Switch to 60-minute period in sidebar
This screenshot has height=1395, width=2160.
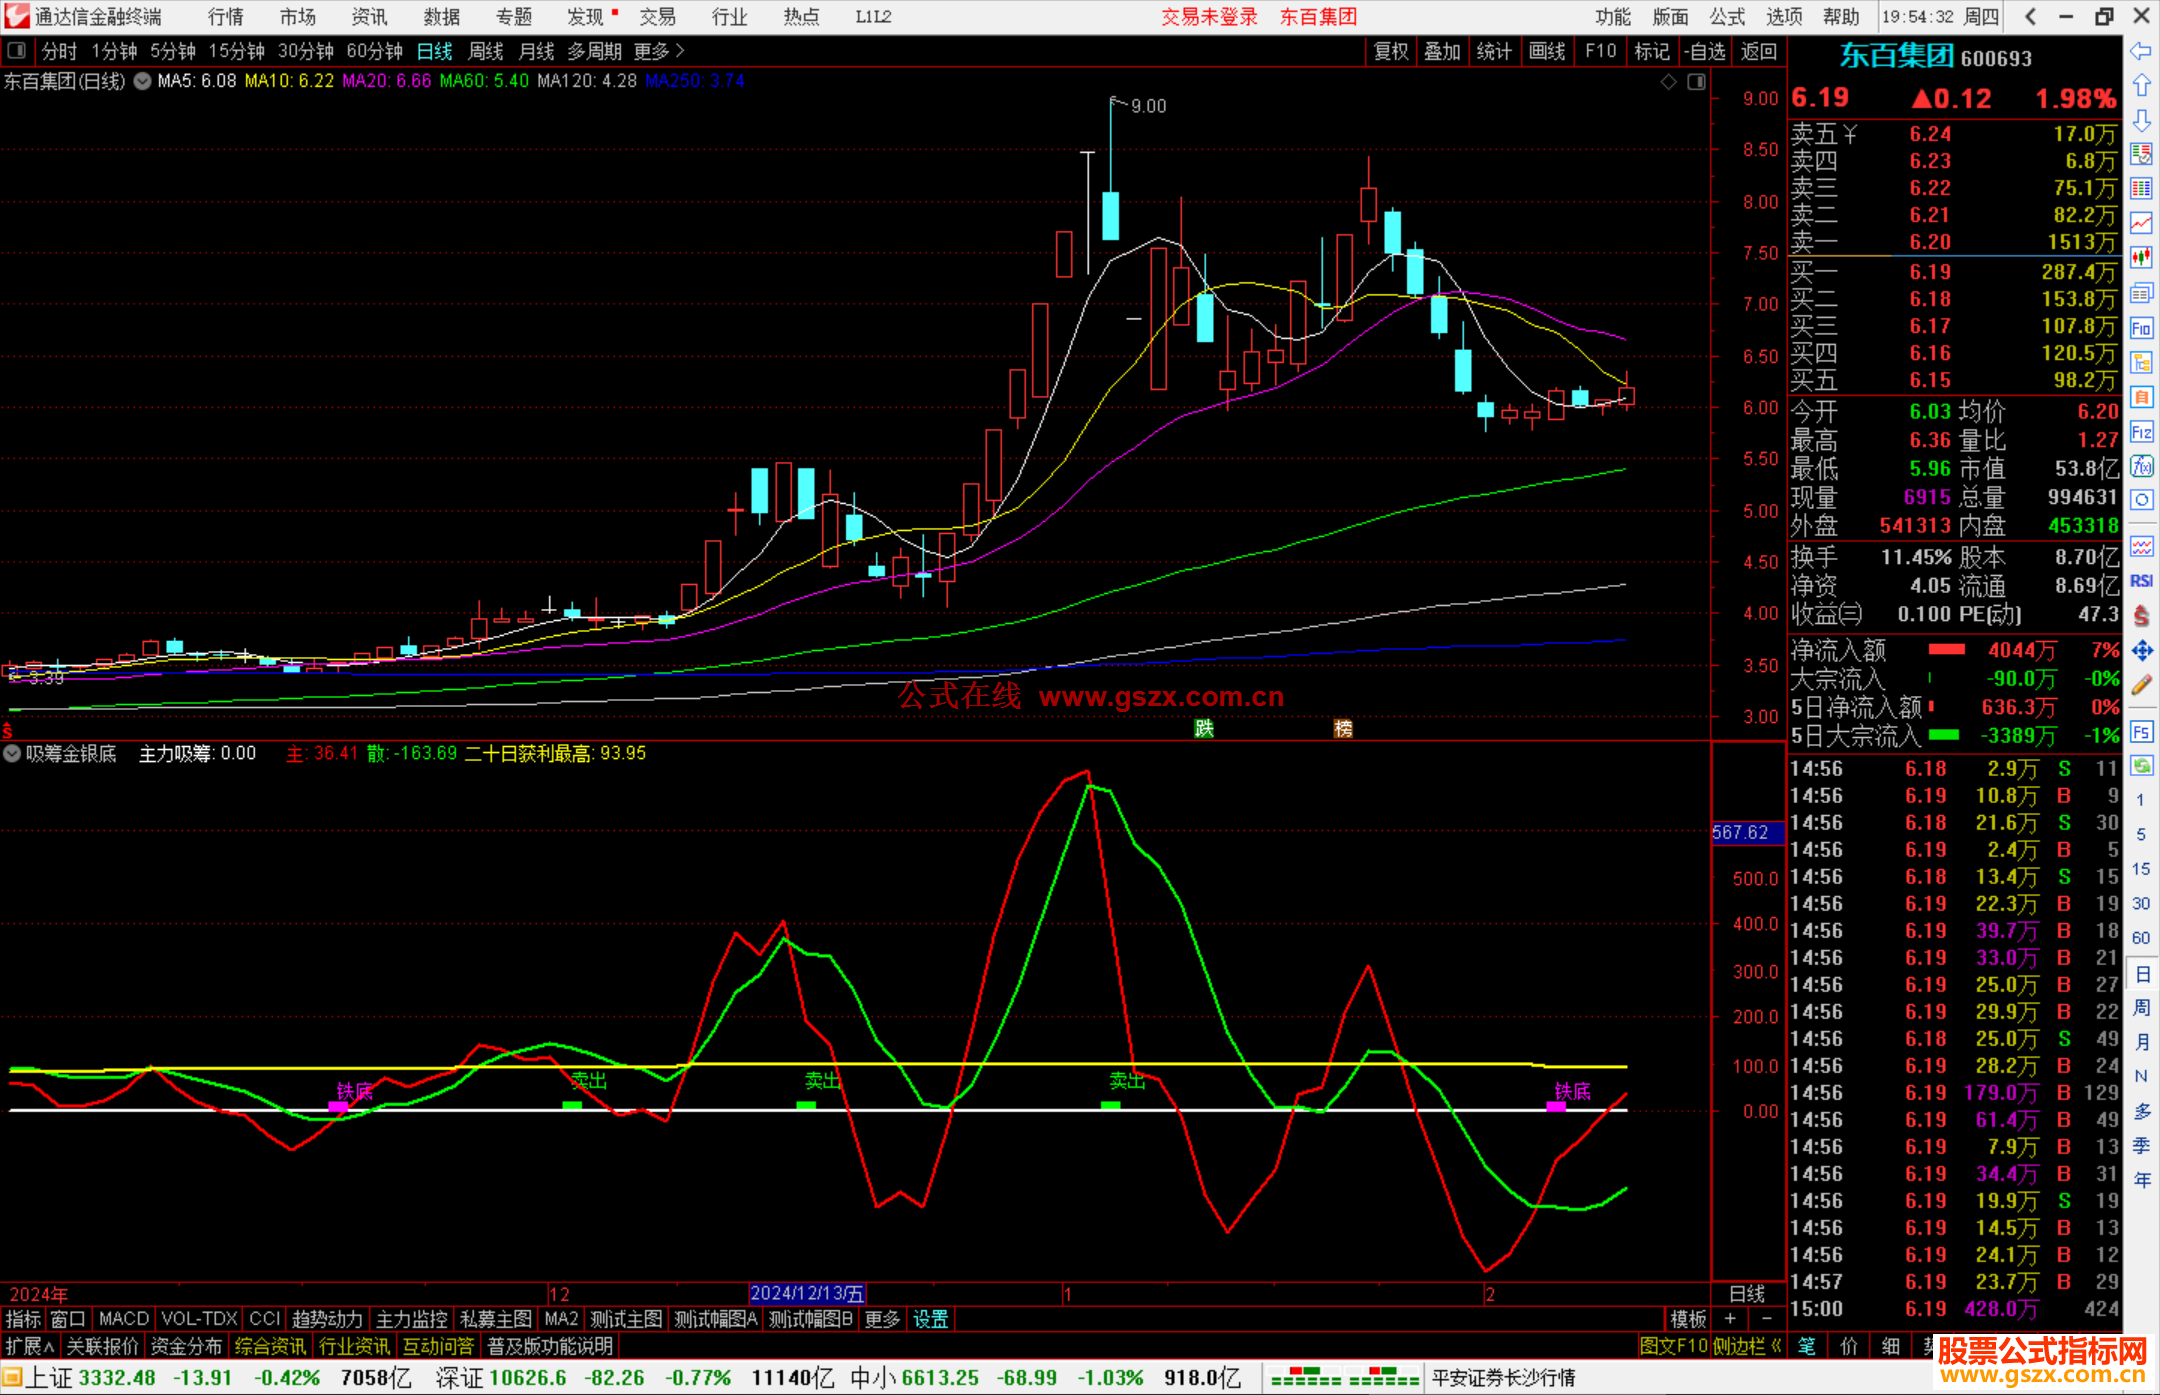click(x=2141, y=938)
